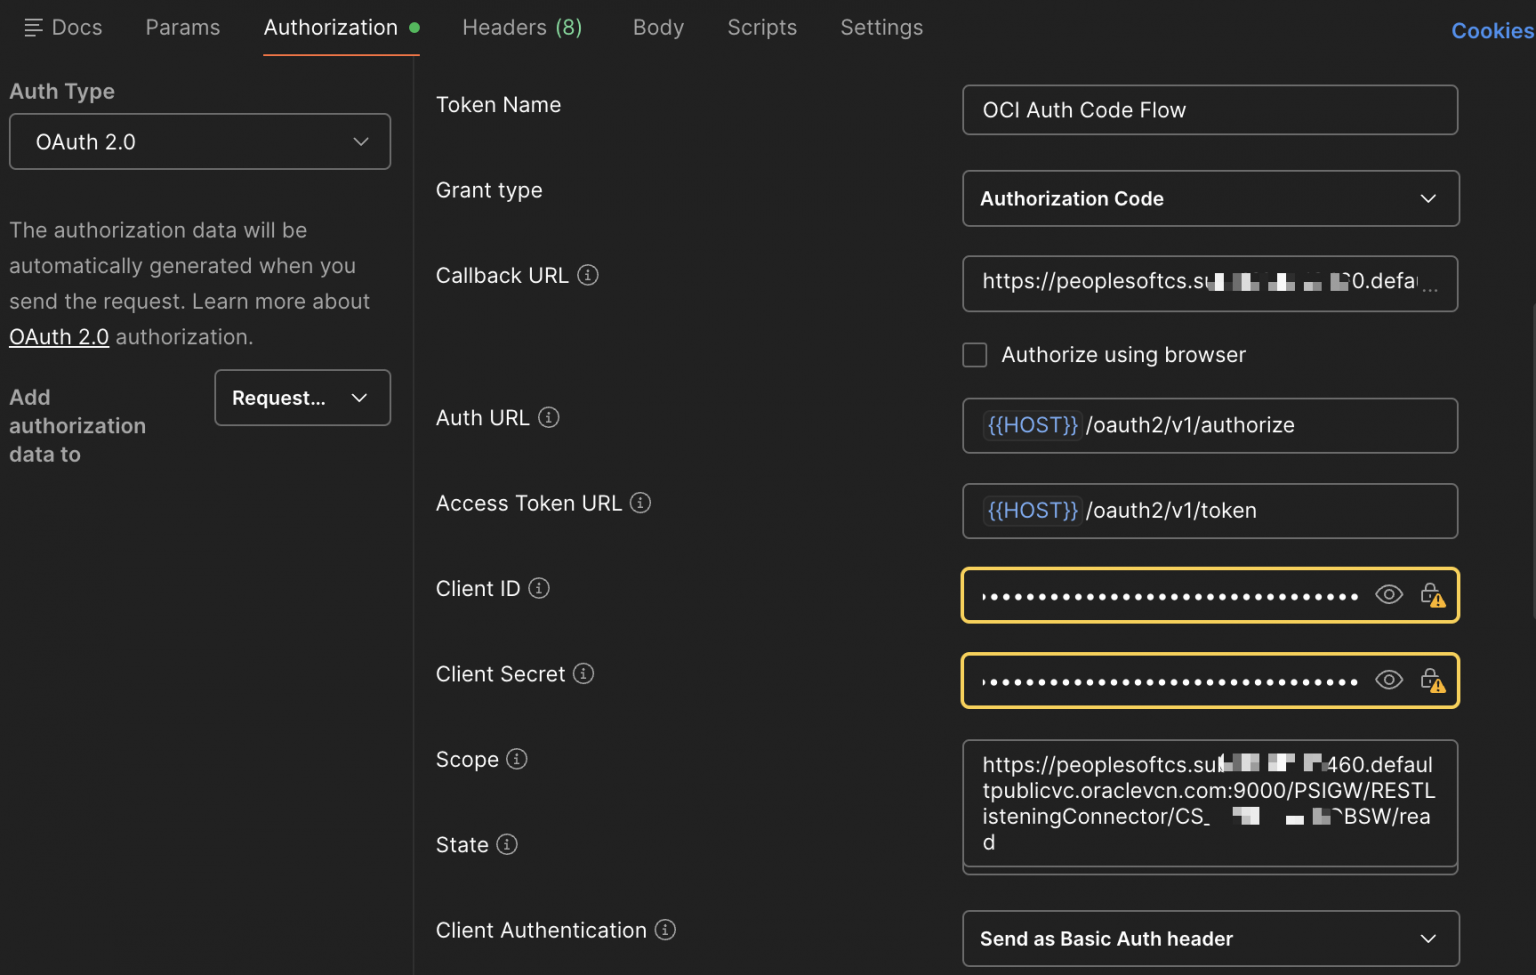The height and width of the screenshot is (975, 1536).
Task: Reveal the Client Secret with eye icon
Action: [x=1389, y=680]
